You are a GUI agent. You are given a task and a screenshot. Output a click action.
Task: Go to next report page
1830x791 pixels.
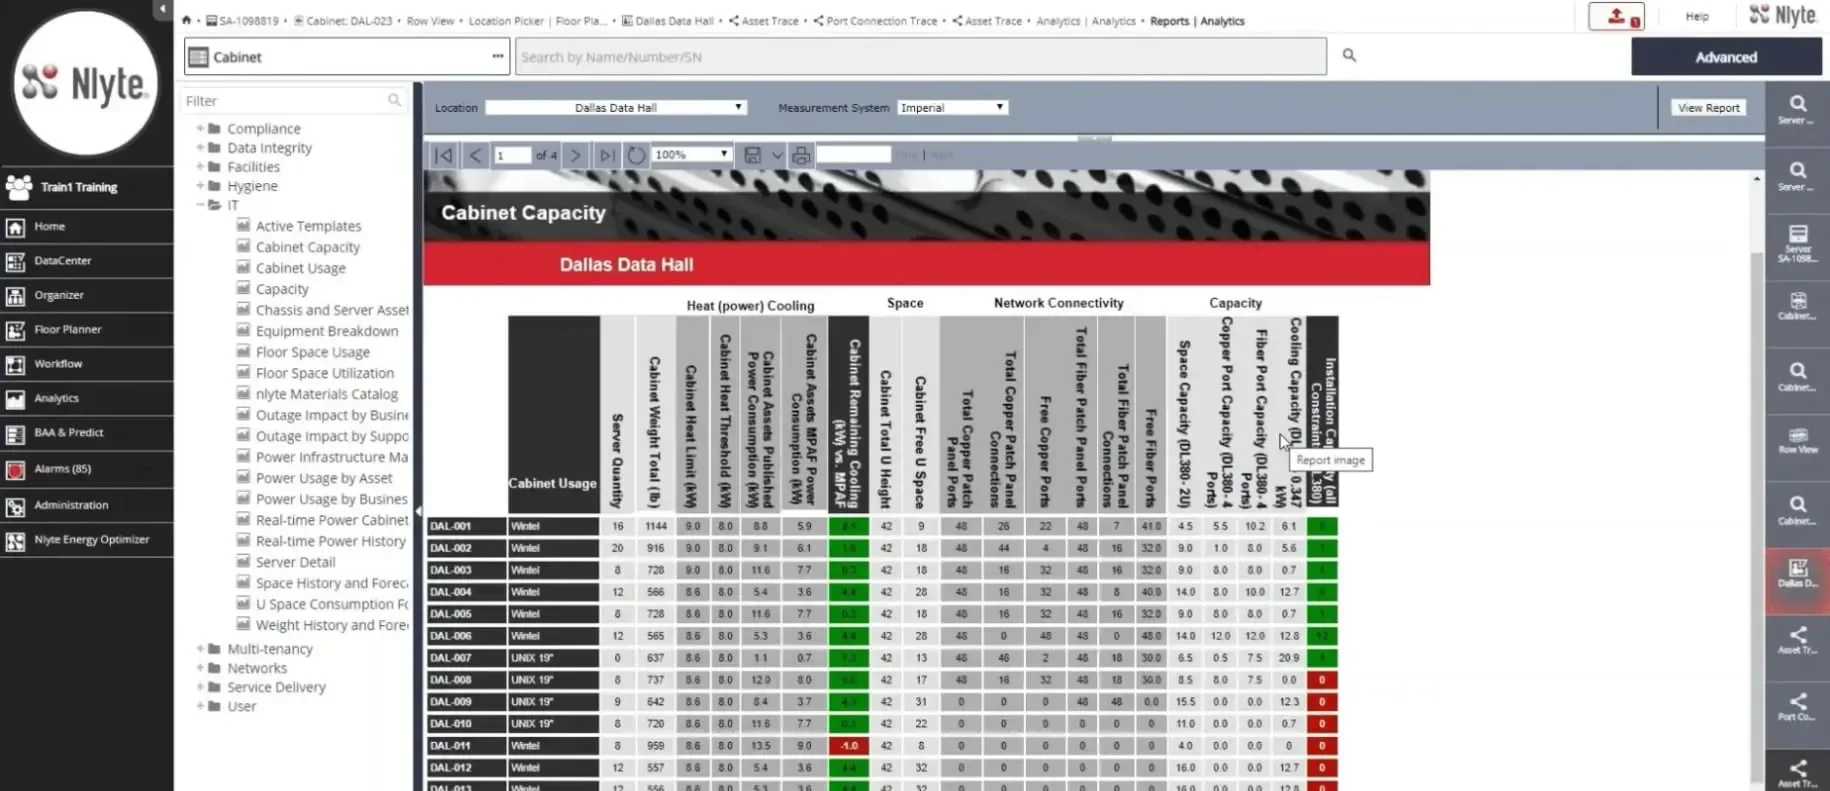click(575, 155)
